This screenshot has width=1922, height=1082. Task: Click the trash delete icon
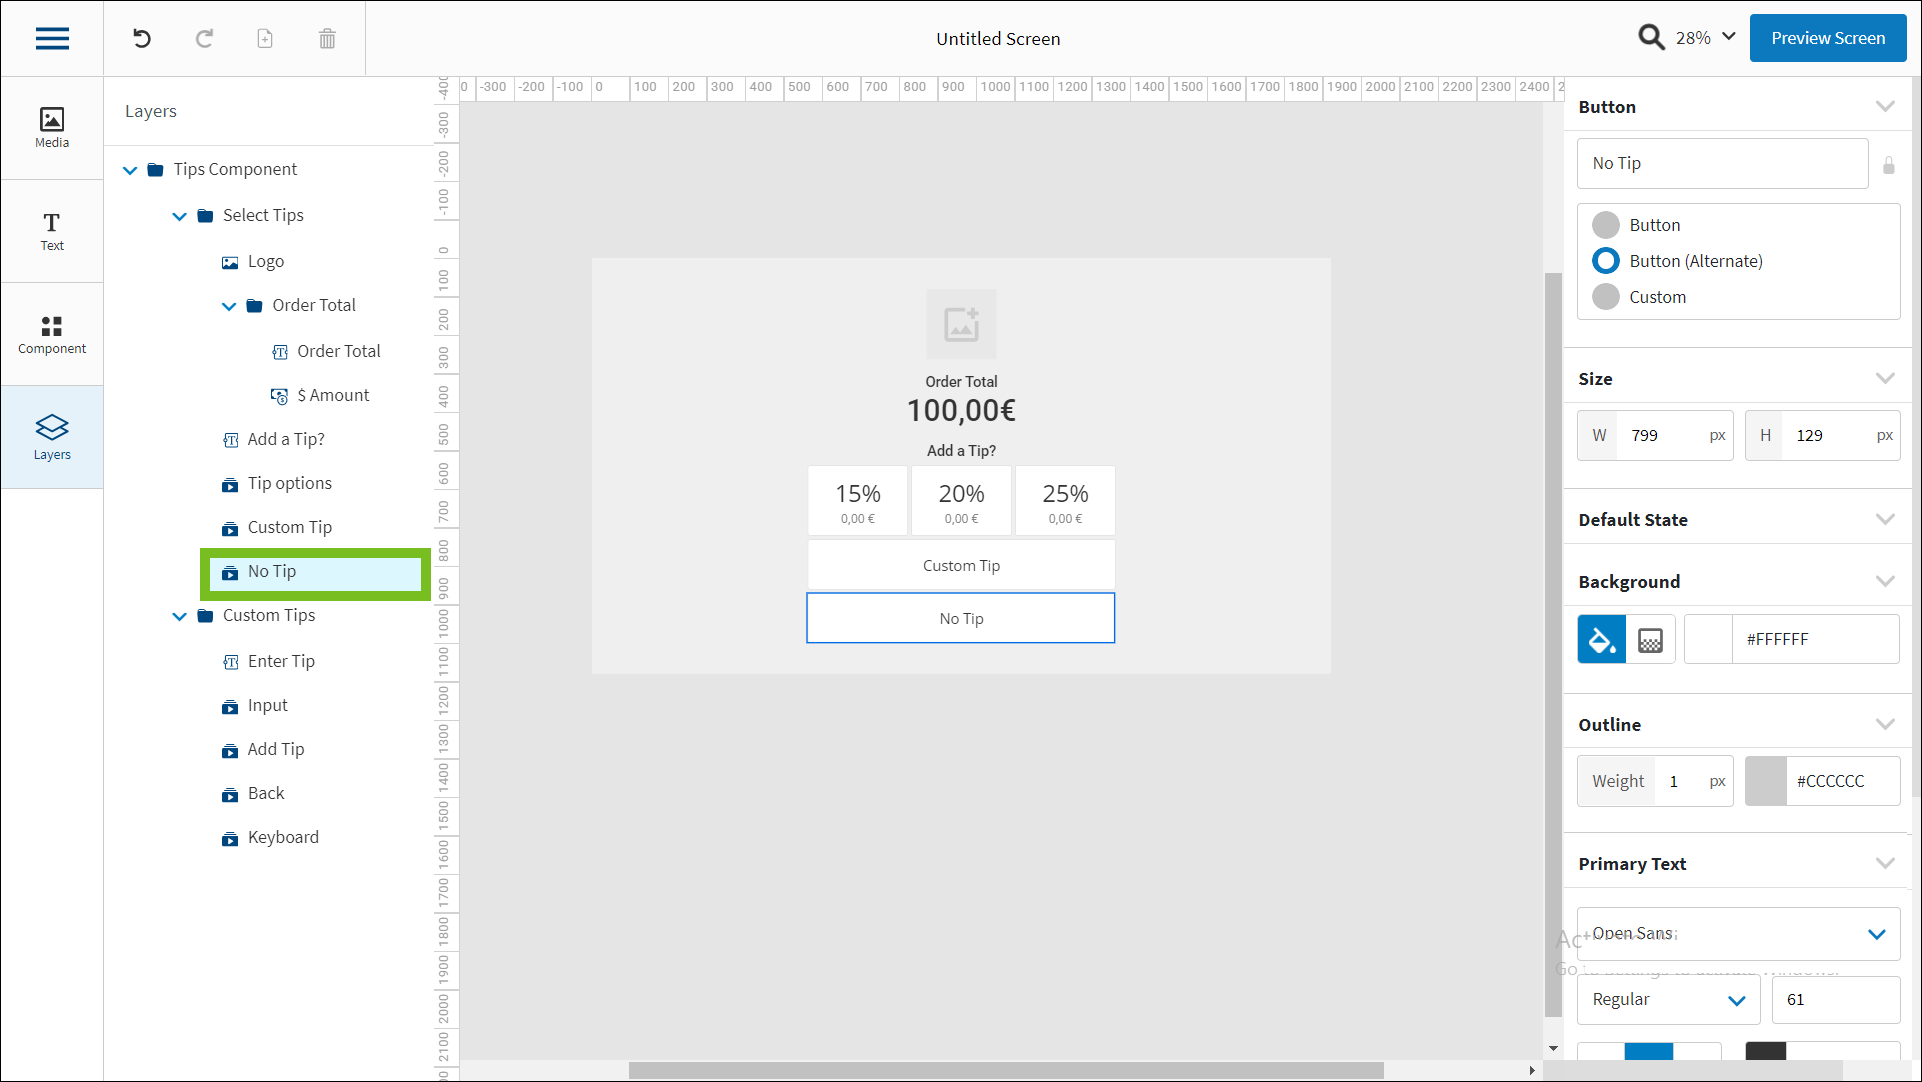[x=327, y=38]
